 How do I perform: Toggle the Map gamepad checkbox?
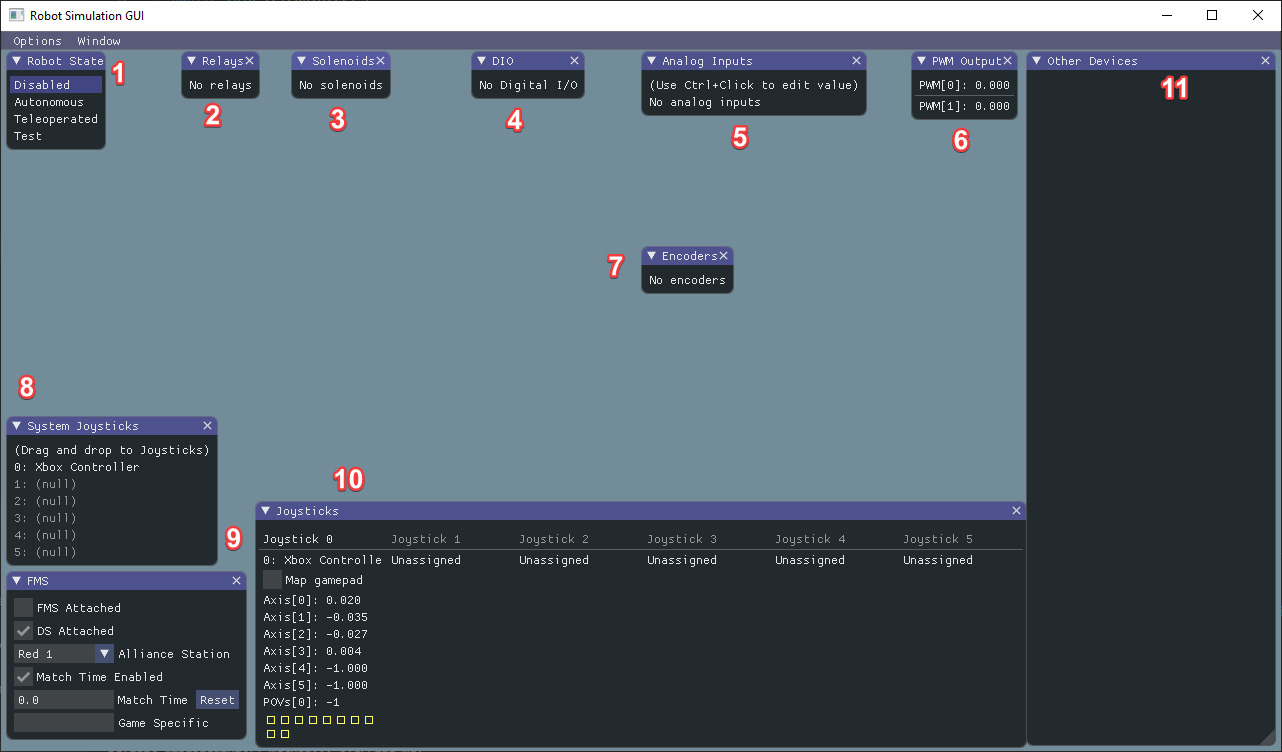click(x=271, y=579)
